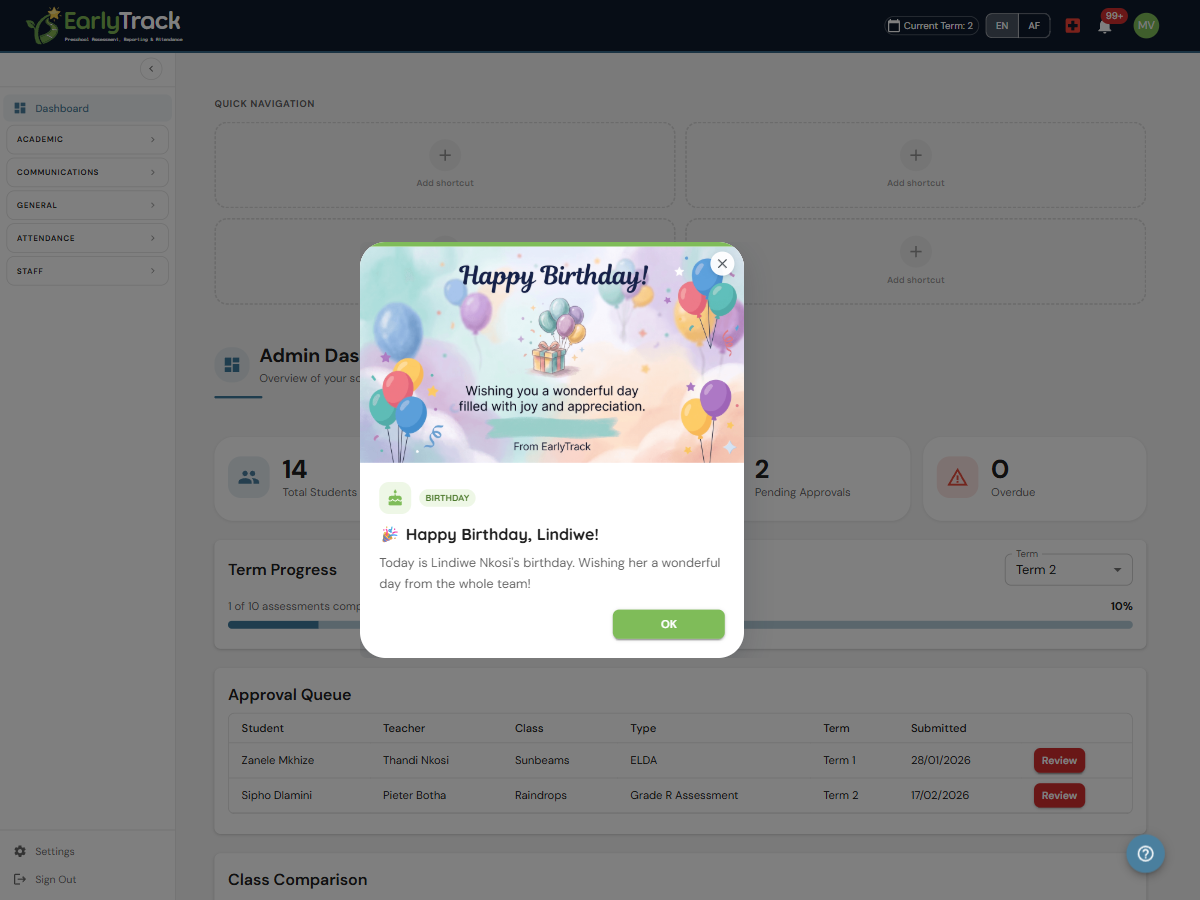Click the BIRTHDAY tag label
Viewport: 1200px width, 900px height.
point(447,498)
